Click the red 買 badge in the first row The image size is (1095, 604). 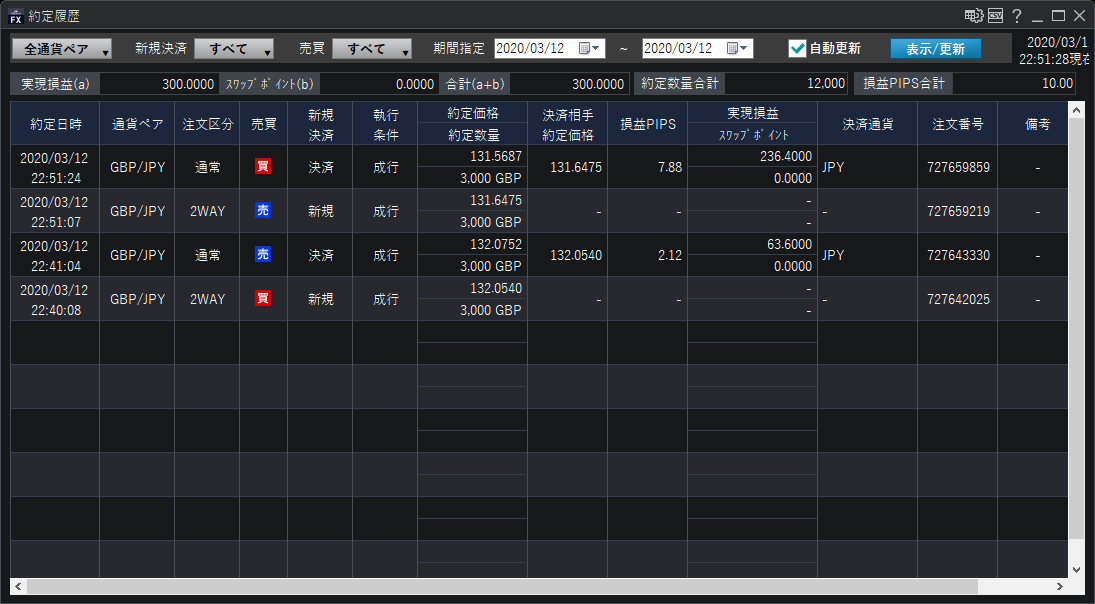point(263,167)
